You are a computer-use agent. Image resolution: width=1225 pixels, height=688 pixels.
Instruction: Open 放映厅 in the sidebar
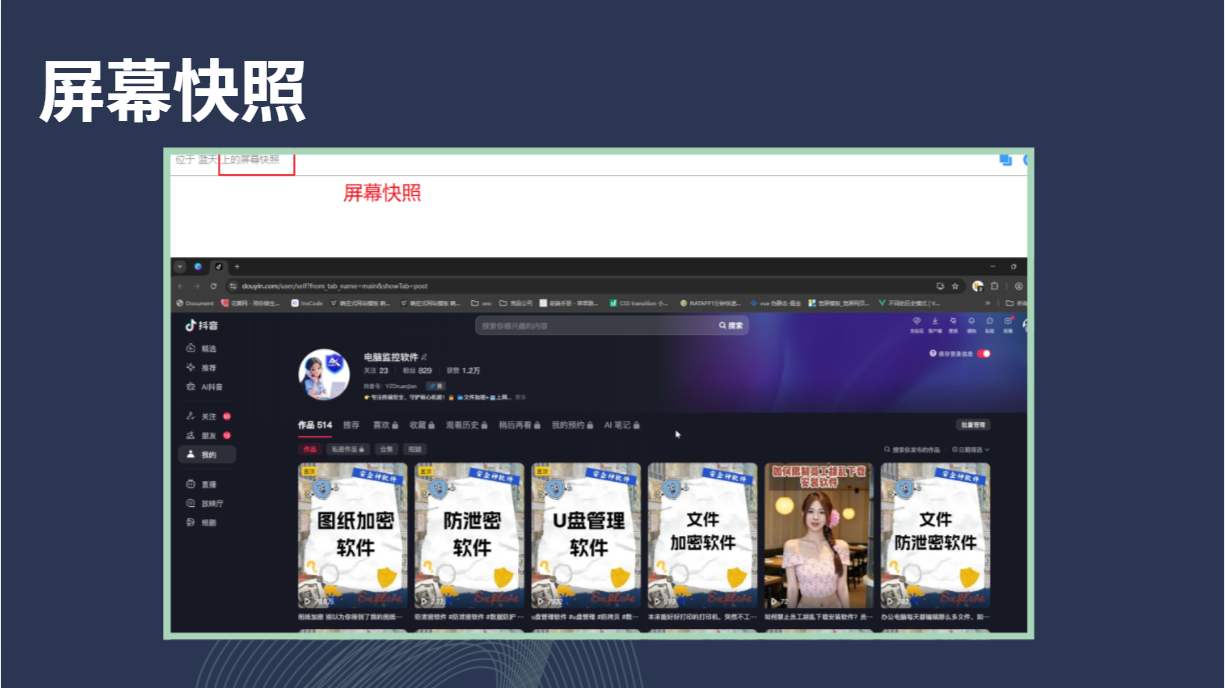point(204,503)
